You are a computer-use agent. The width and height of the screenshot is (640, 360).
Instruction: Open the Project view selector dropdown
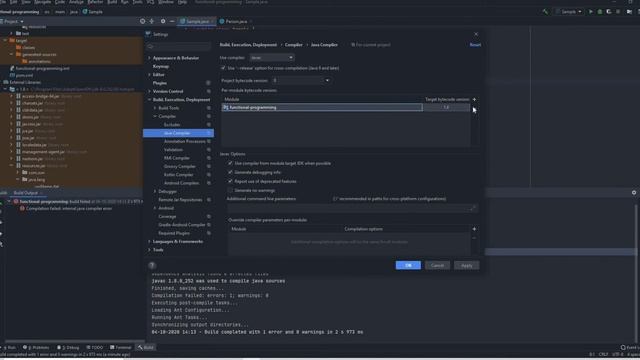[12, 21]
